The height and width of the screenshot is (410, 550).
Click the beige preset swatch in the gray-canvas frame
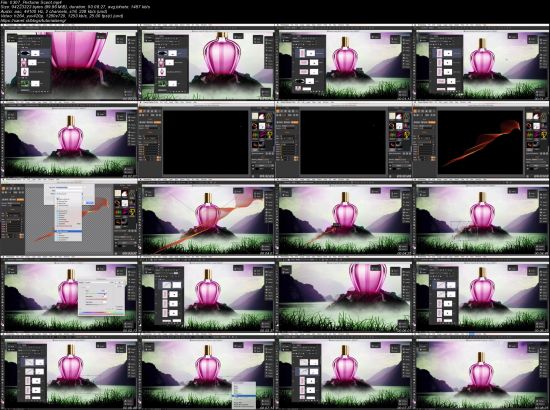pos(118,193)
